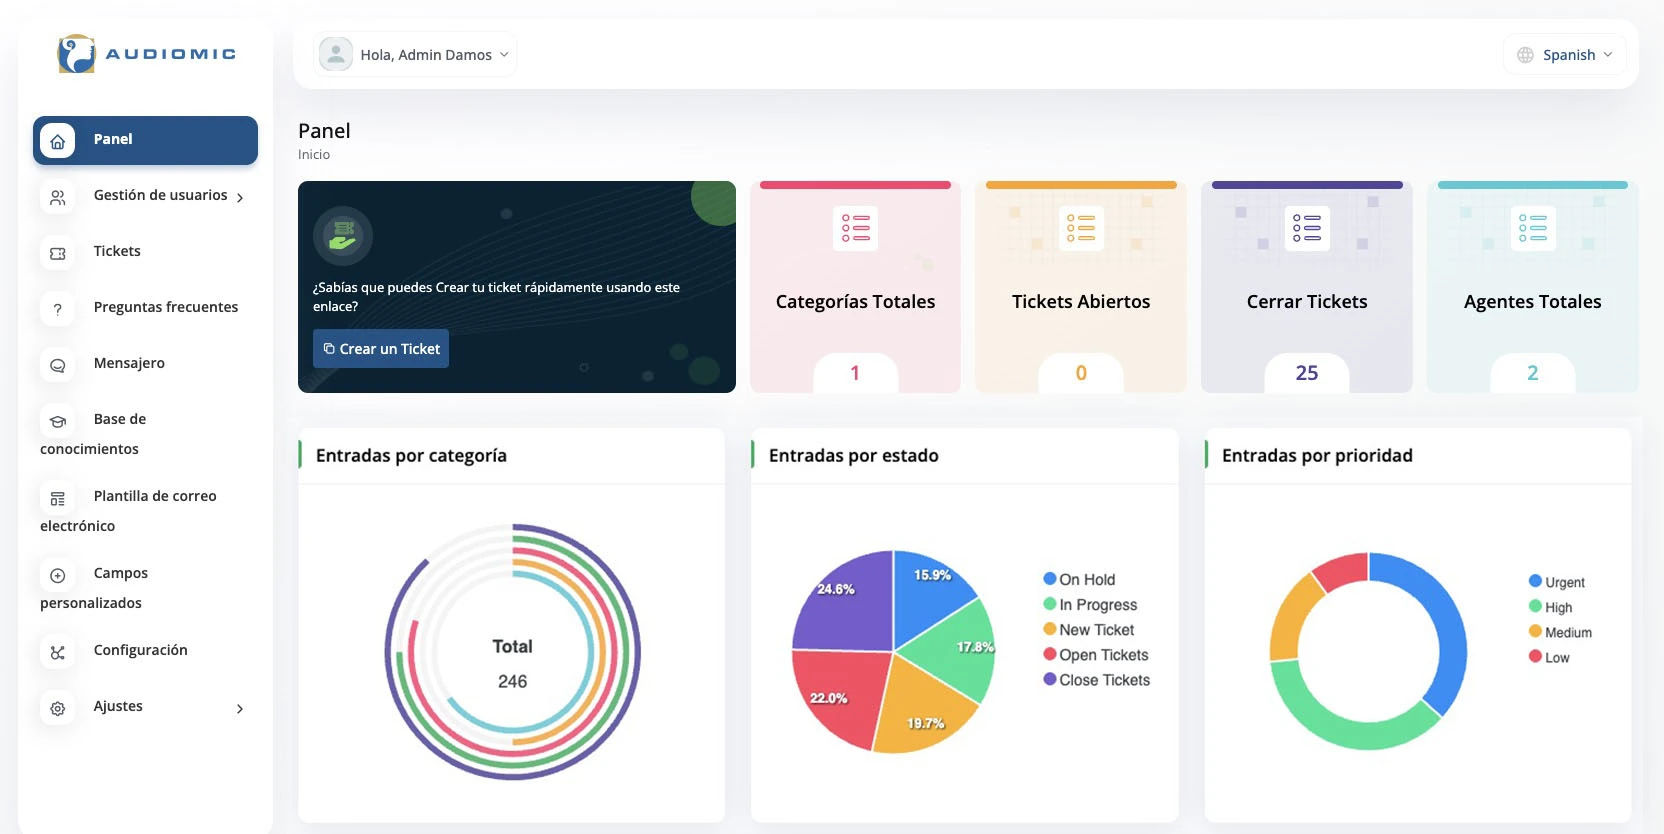Click the Audiomic logo
Screen dimensions: 1664x834
point(146,54)
